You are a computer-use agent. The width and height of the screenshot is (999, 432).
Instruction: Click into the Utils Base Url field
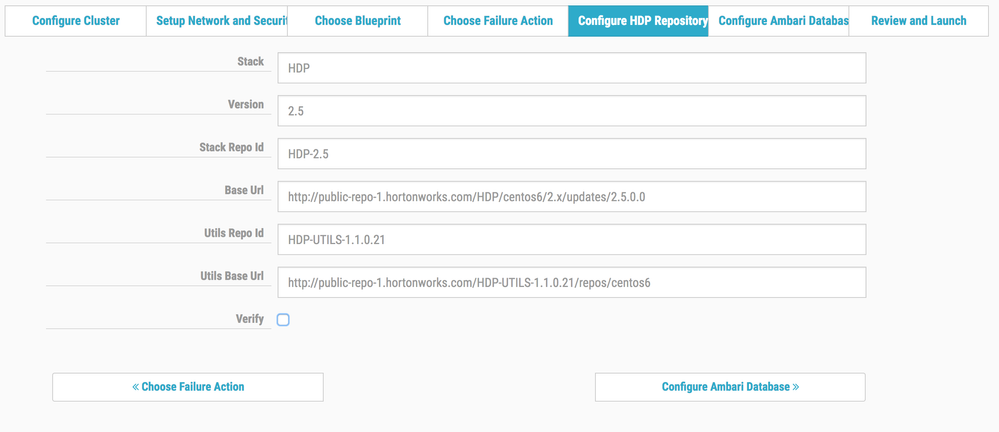click(571, 283)
